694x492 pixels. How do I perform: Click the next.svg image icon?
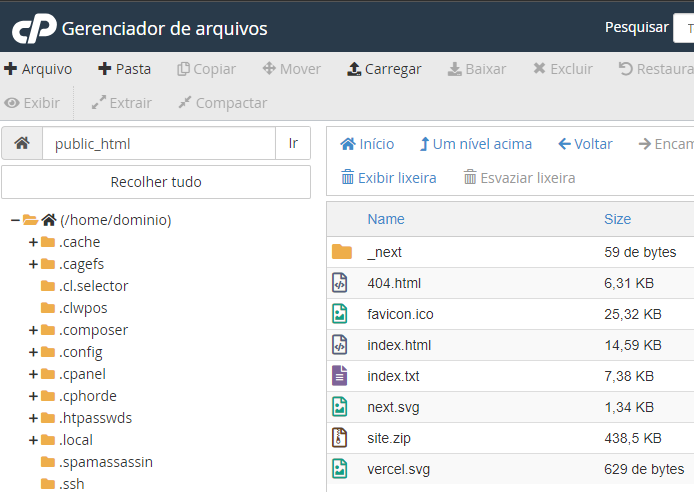coord(340,407)
